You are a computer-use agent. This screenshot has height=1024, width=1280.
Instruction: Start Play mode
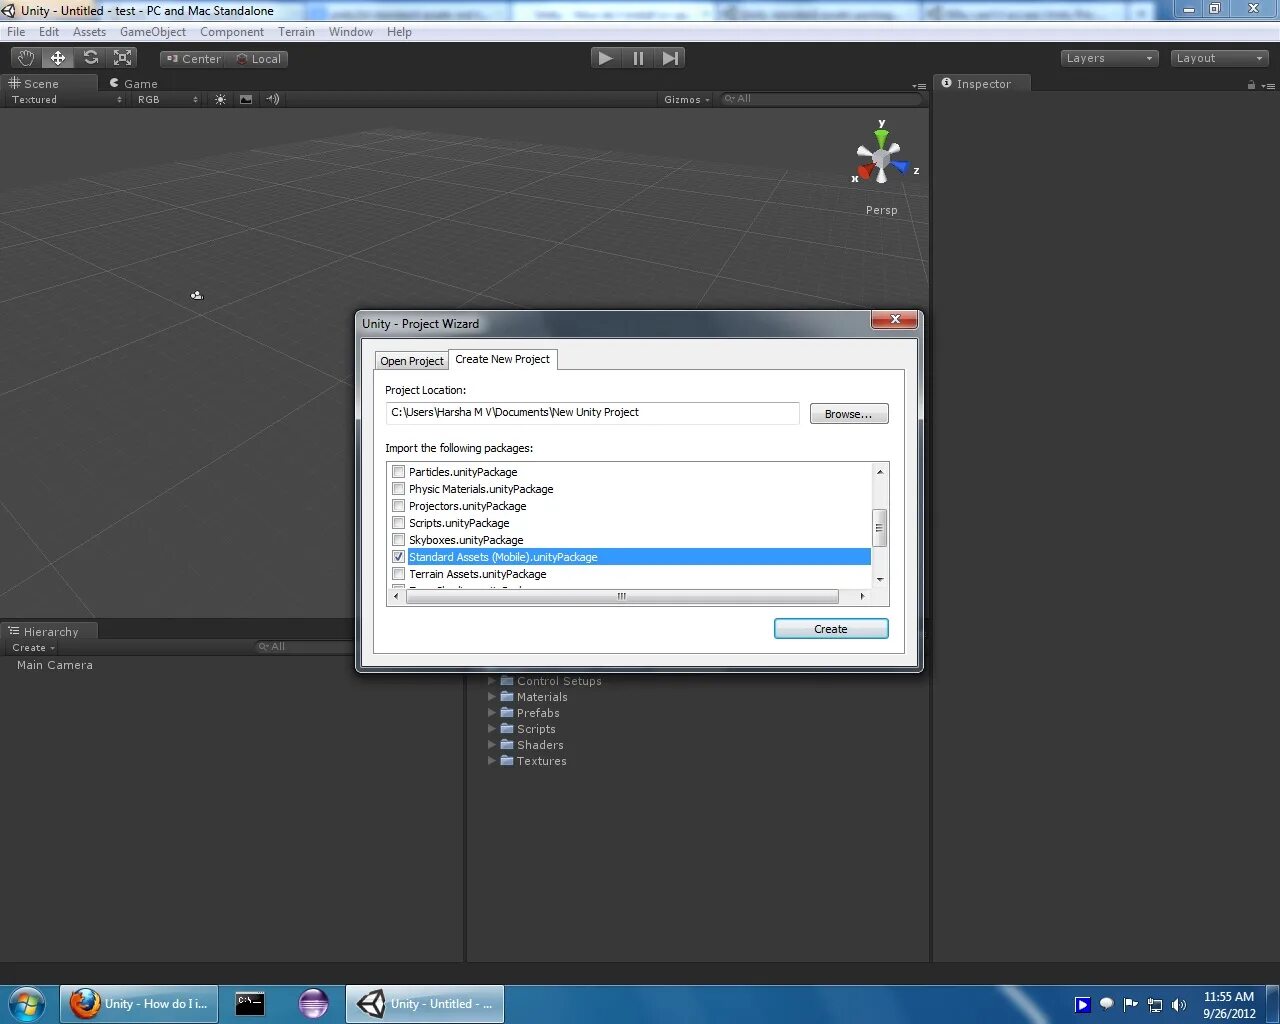point(605,58)
